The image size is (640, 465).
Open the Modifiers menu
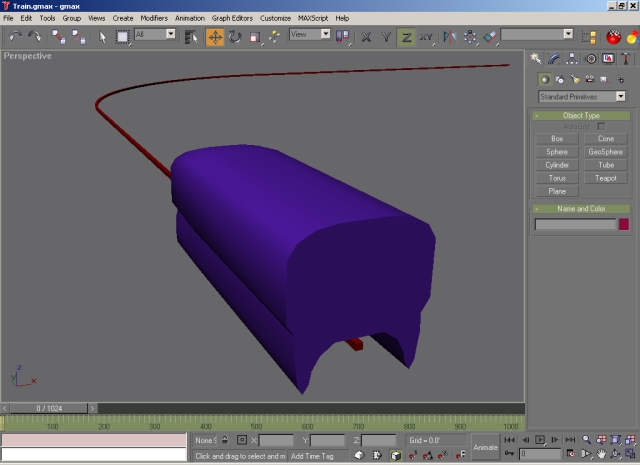coord(154,18)
